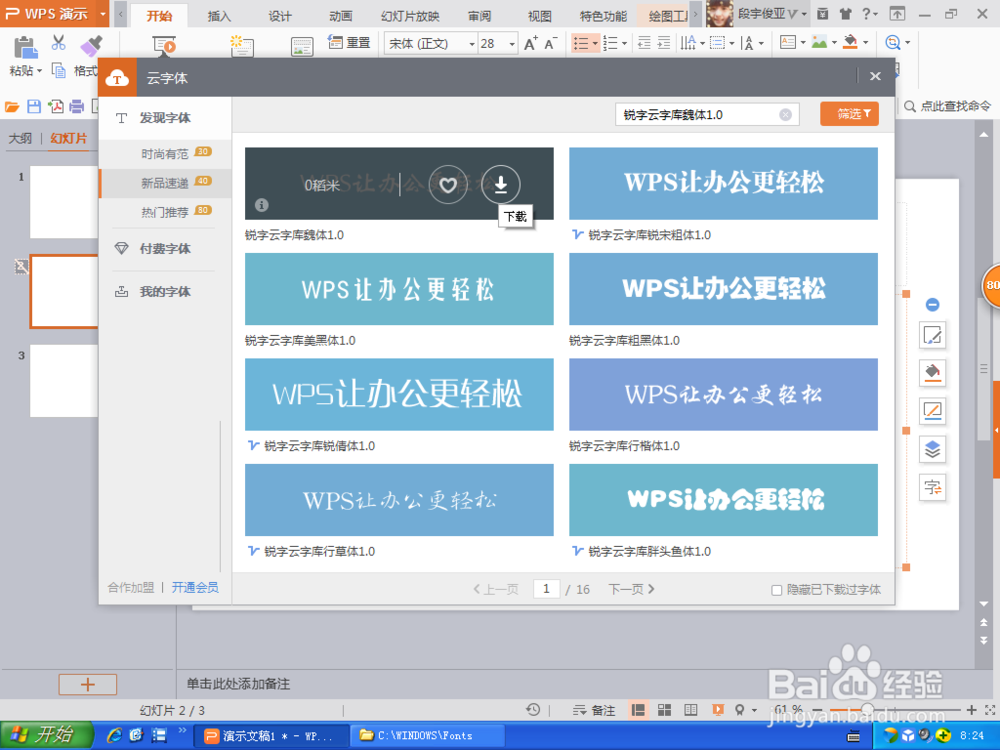Go to 下一页 next page of fonts

pos(626,589)
